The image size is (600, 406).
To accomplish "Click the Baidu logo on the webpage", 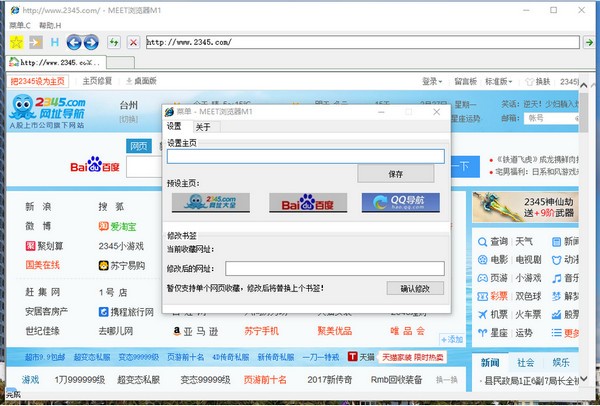I will (x=95, y=165).
